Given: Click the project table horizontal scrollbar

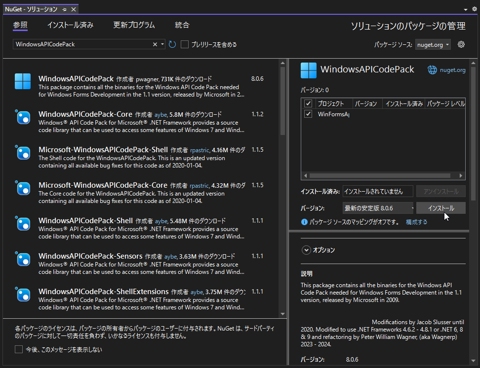Looking at the screenshot, I should [380, 175].
